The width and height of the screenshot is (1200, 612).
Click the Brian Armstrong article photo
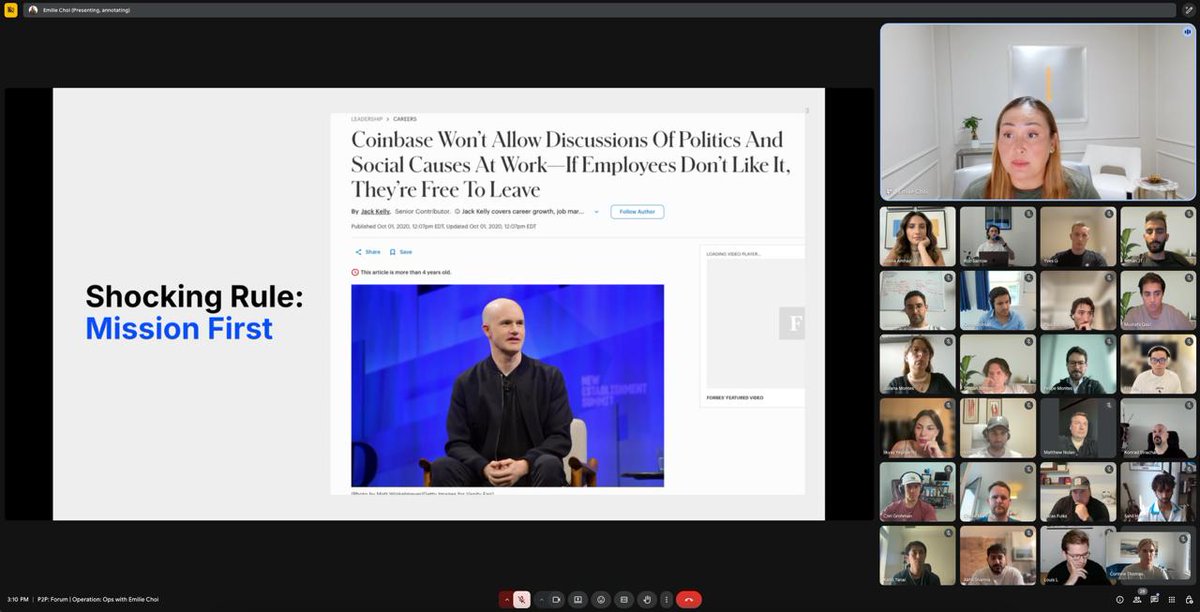[x=507, y=385]
